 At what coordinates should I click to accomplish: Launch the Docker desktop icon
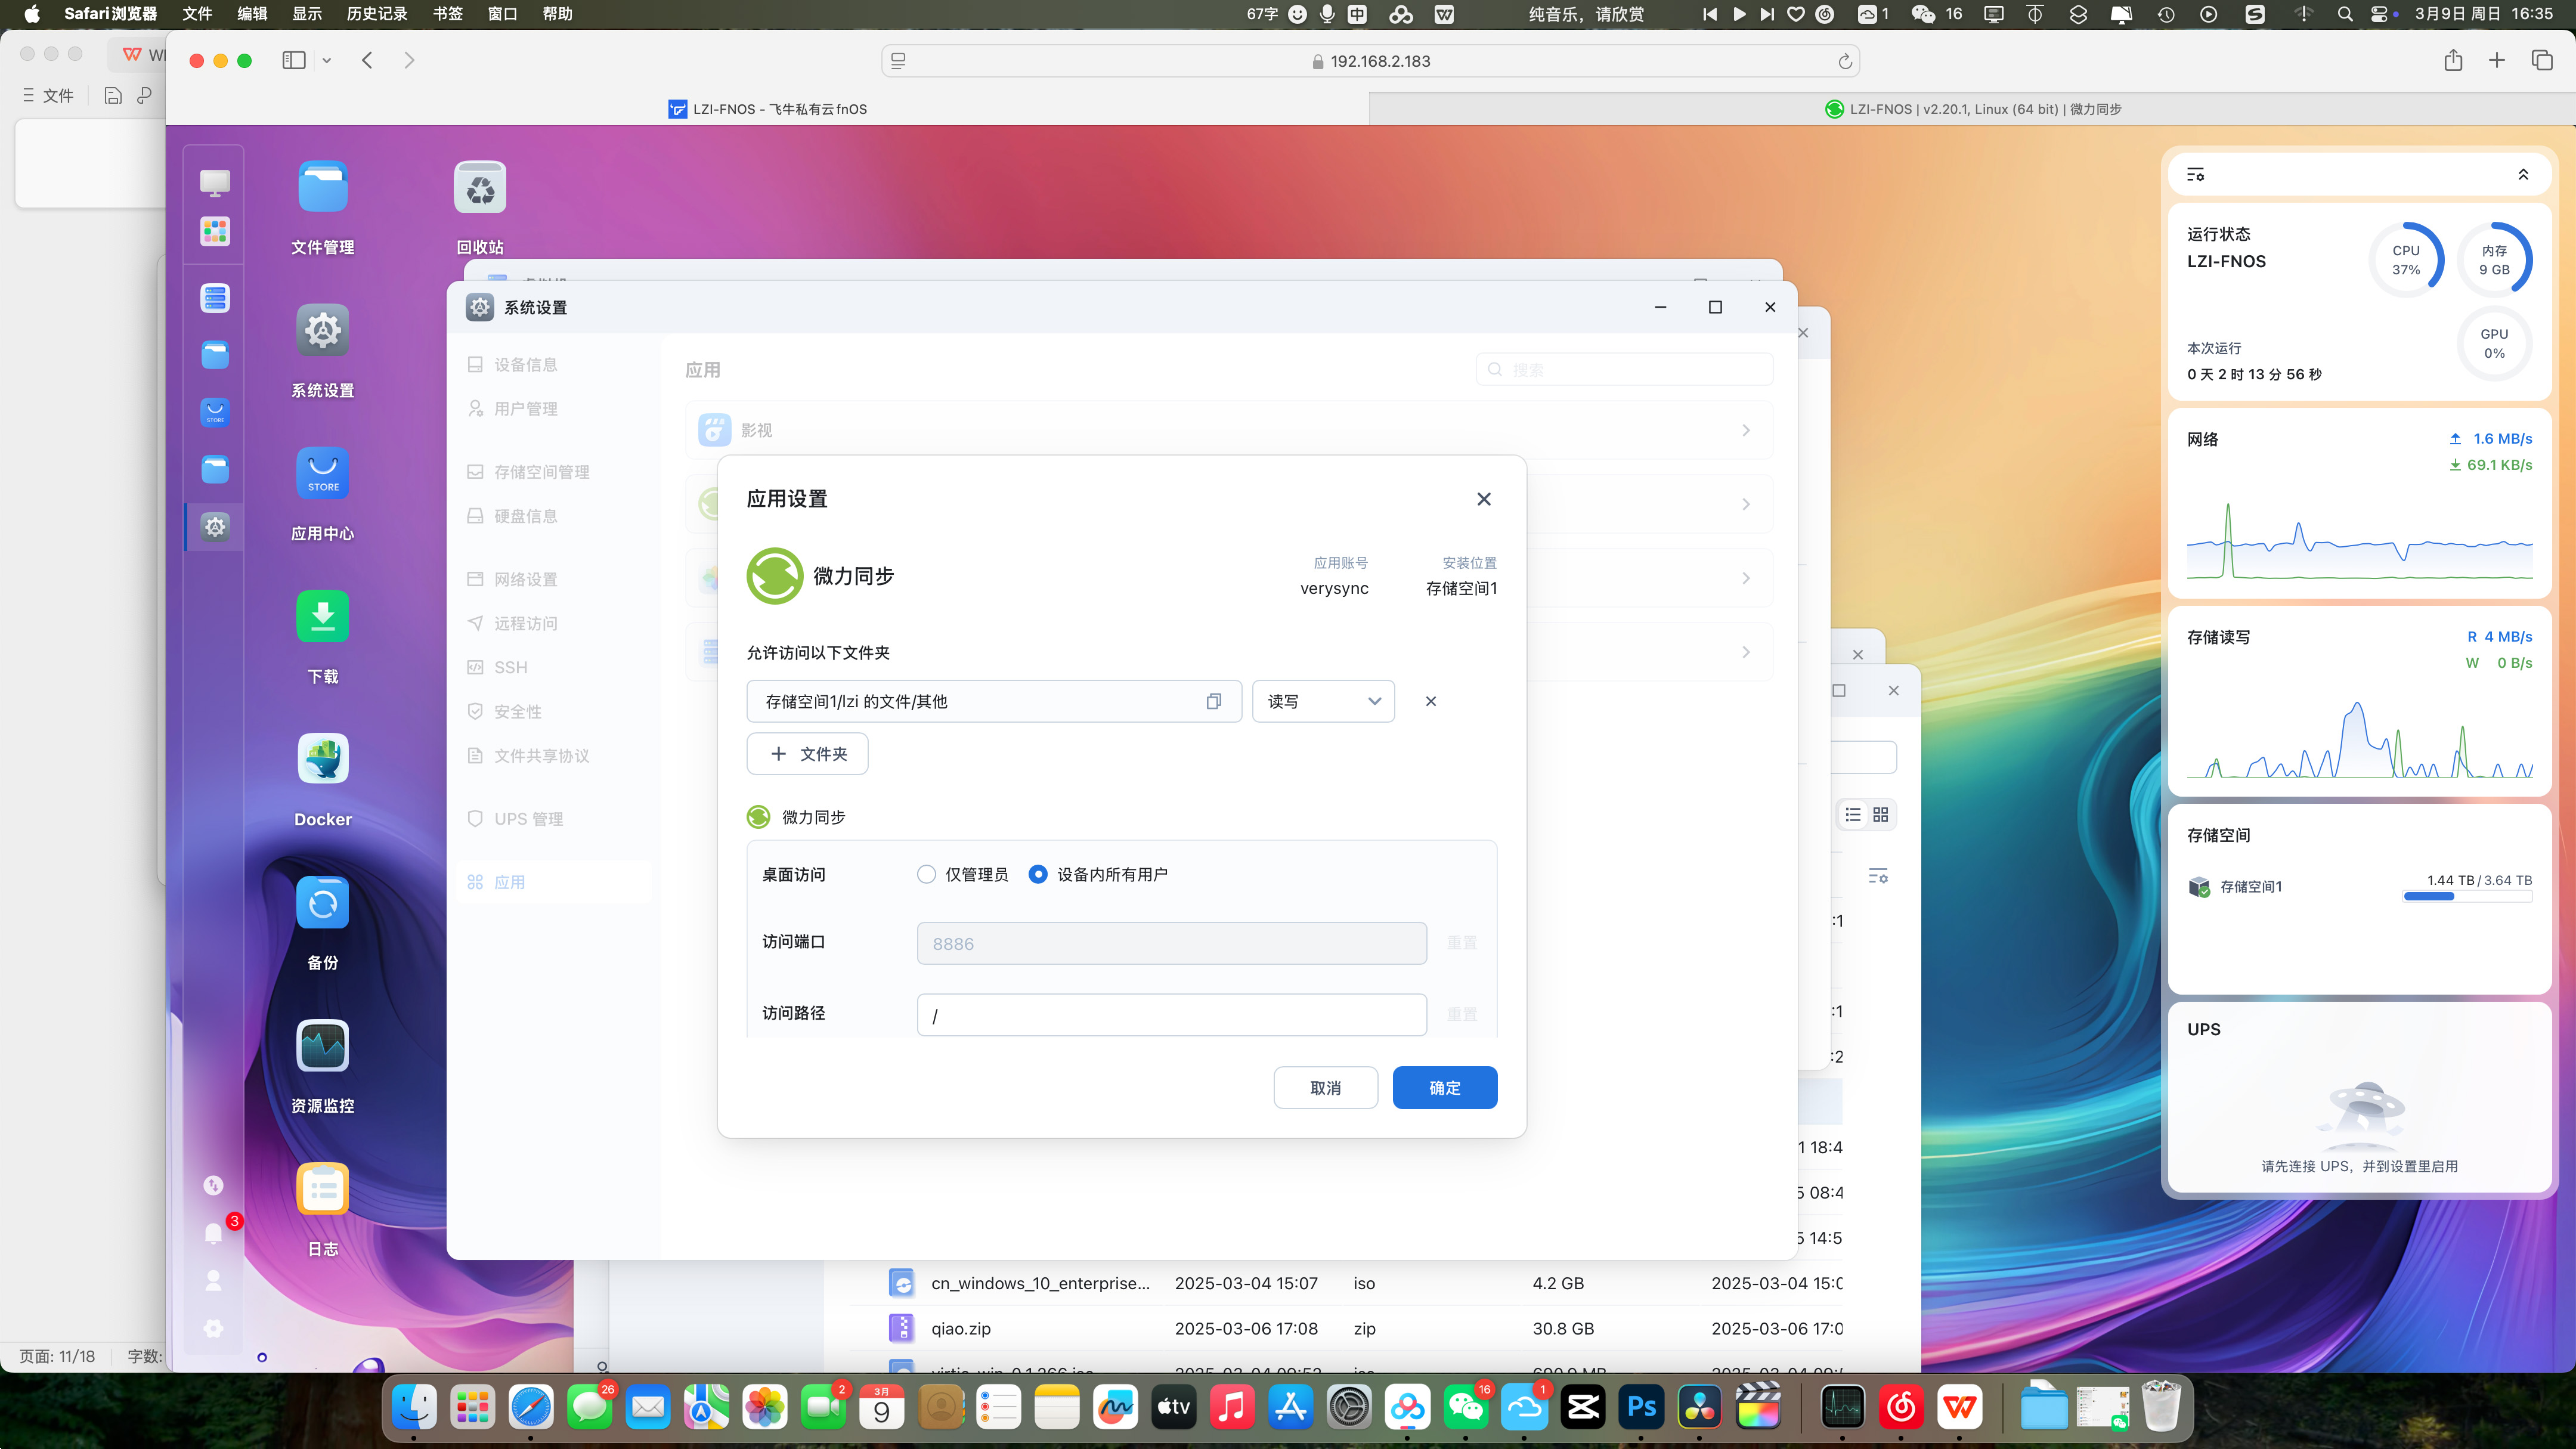[x=322, y=760]
